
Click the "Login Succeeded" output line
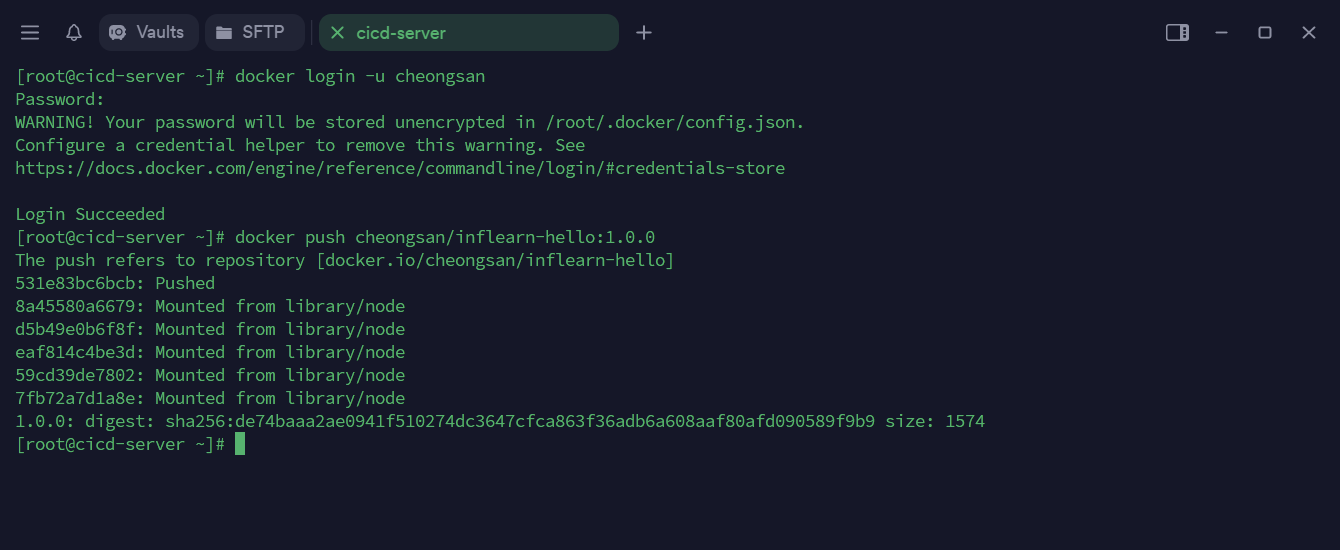pos(90,214)
